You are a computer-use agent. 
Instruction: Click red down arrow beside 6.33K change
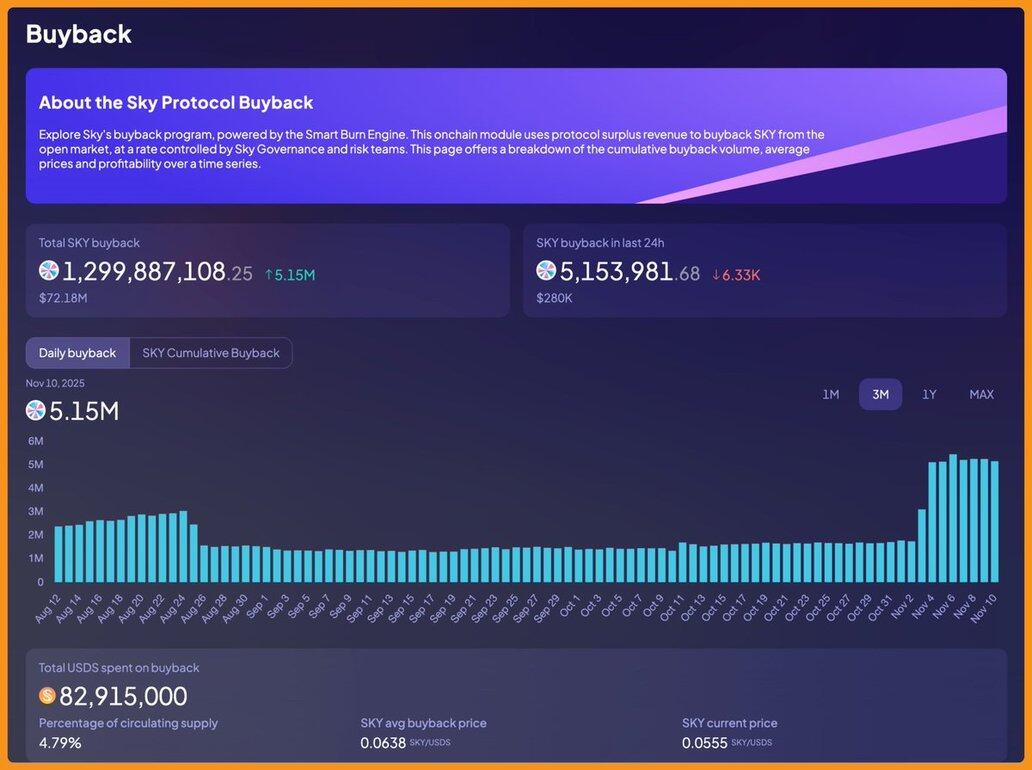point(716,274)
